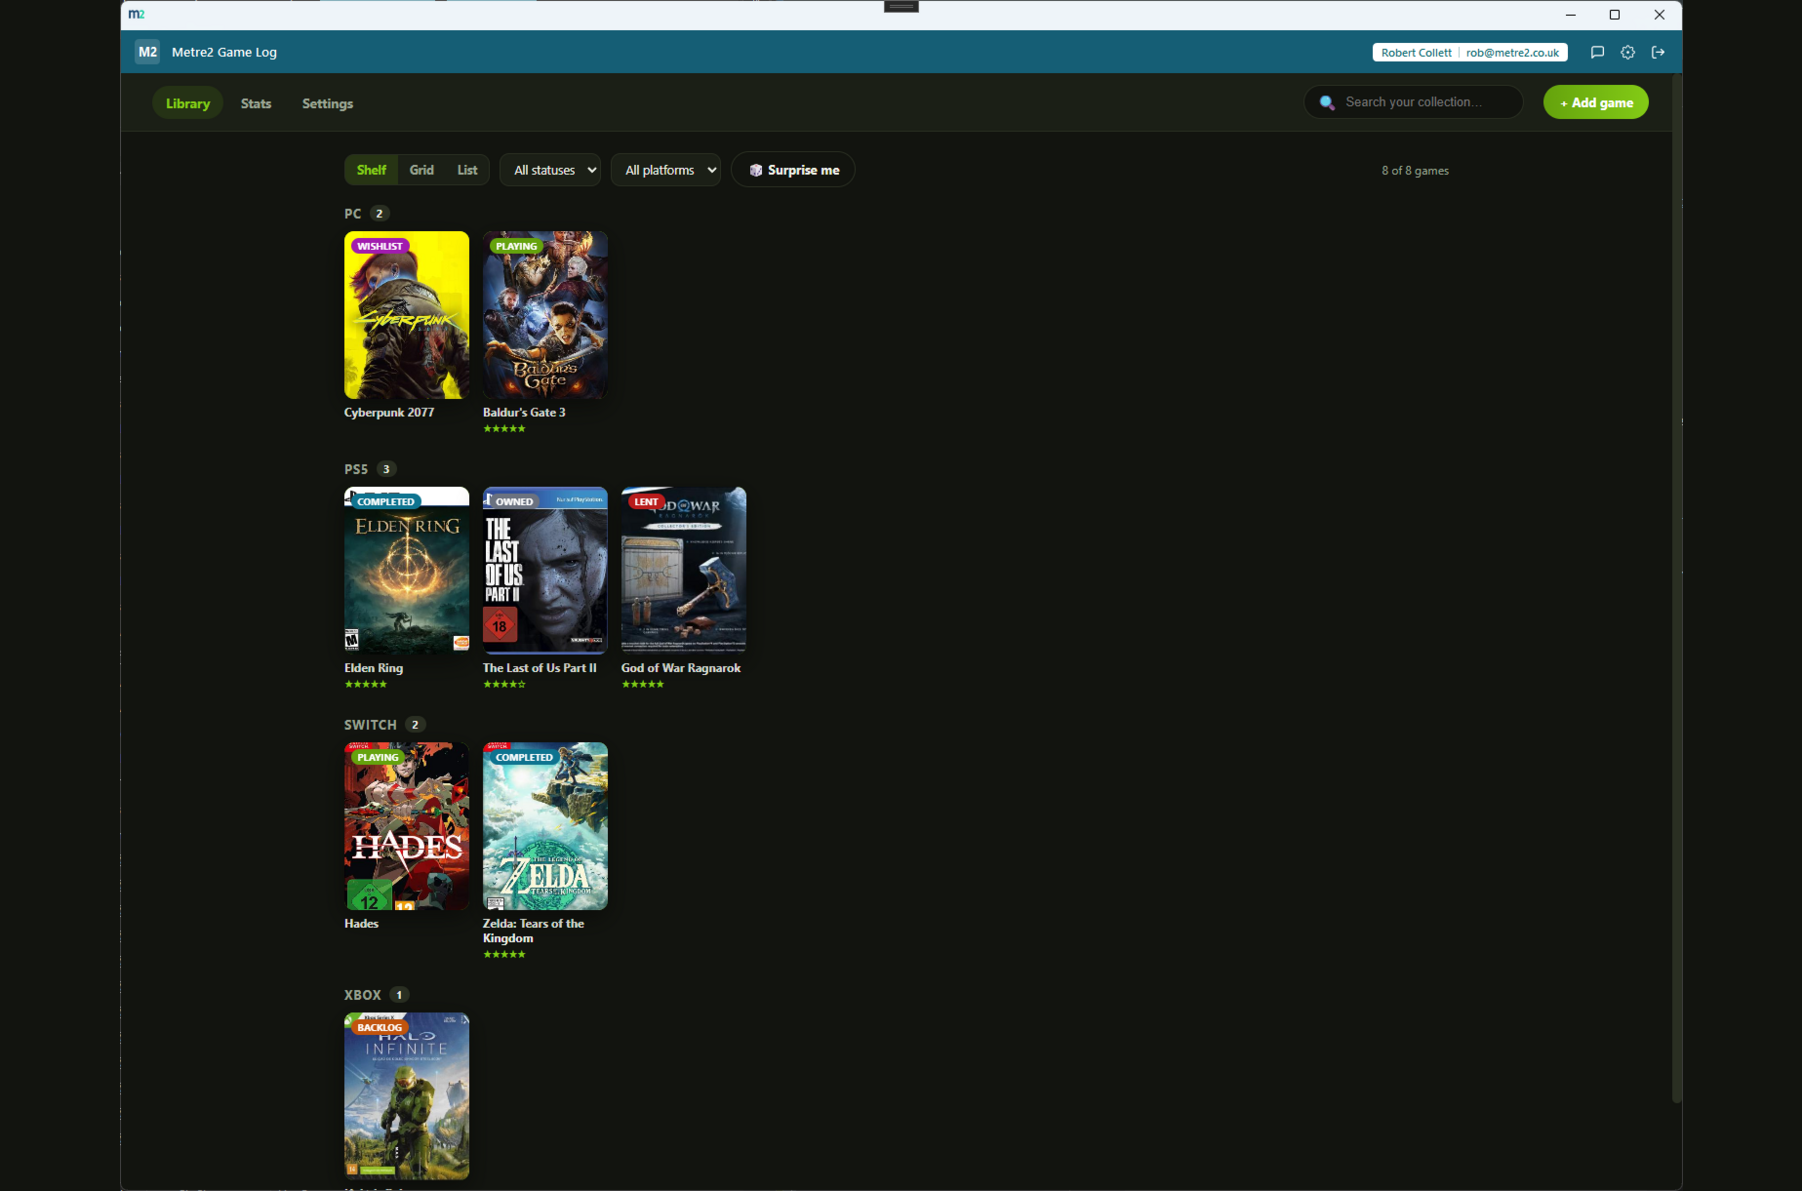Click Zelda Tears of the Kingdom star rating
This screenshot has height=1191, width=1802.
pos(504,955)
